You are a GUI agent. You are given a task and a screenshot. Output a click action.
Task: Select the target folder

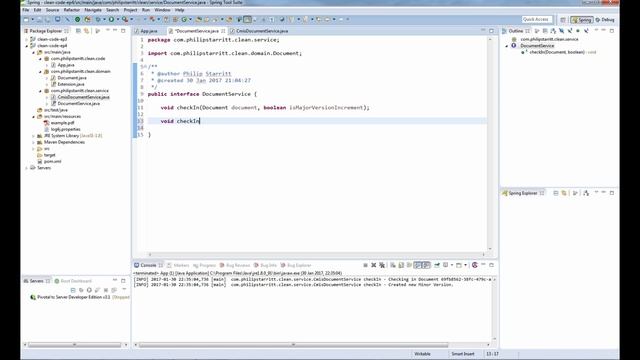[49, 155]
